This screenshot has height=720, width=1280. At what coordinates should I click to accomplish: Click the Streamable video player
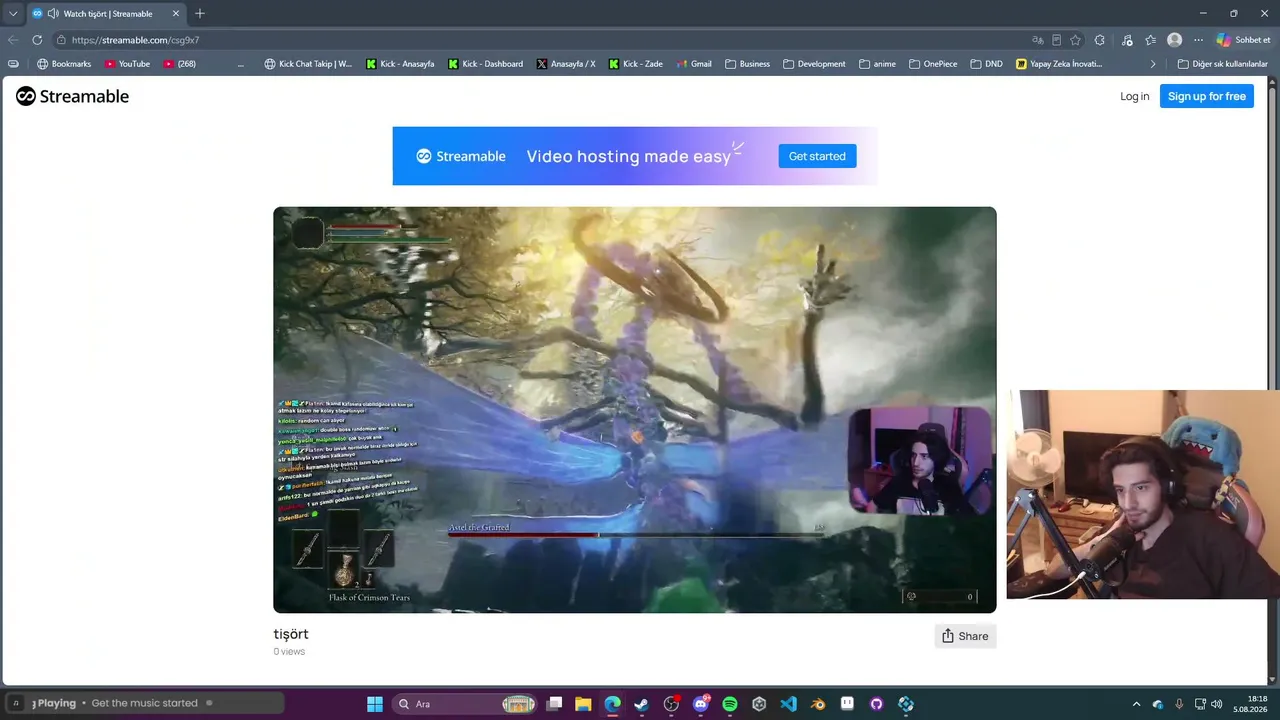[635, 410]
